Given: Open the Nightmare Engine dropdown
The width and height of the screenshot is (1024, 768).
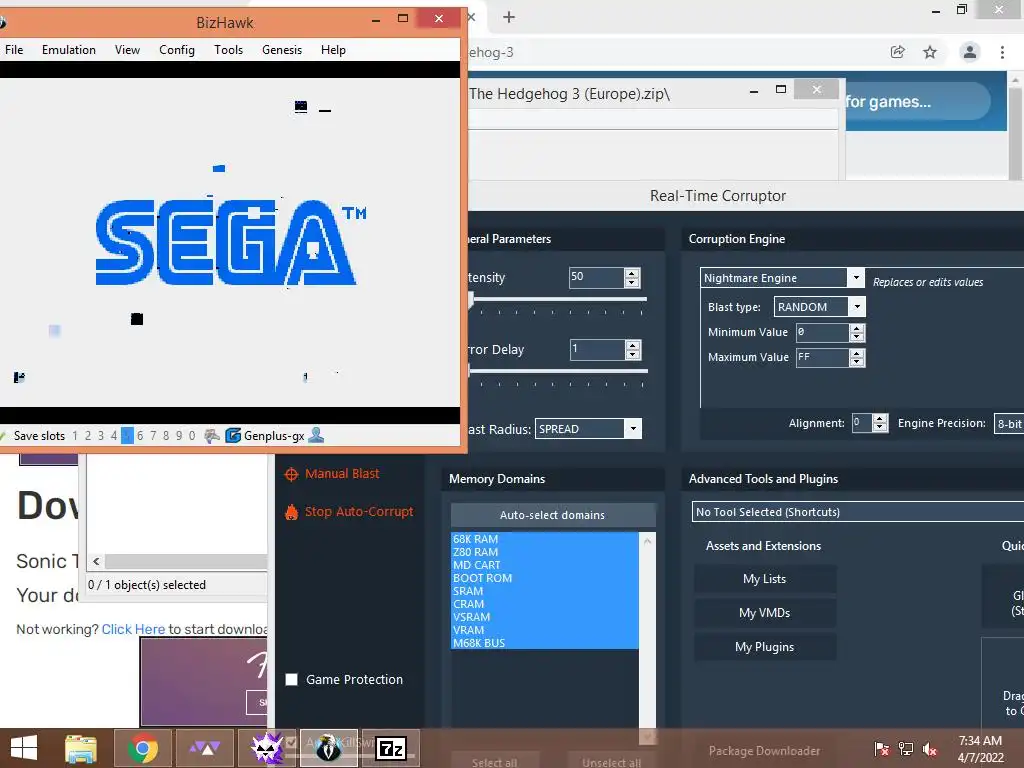Looking at the screenshot, I should (856, 278).
